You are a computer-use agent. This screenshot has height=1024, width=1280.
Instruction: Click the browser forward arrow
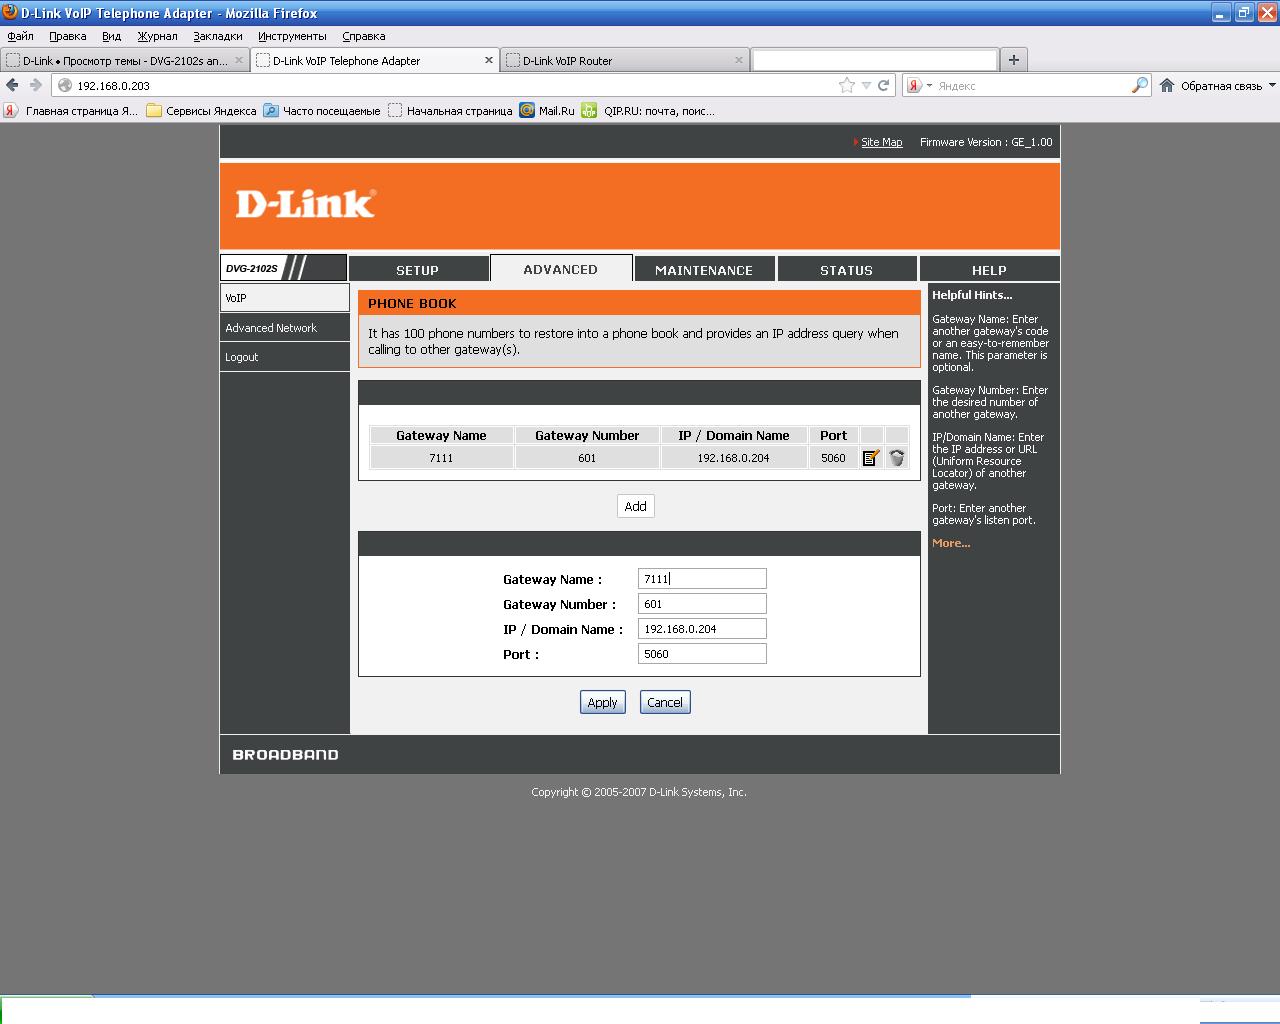(36, 86)
